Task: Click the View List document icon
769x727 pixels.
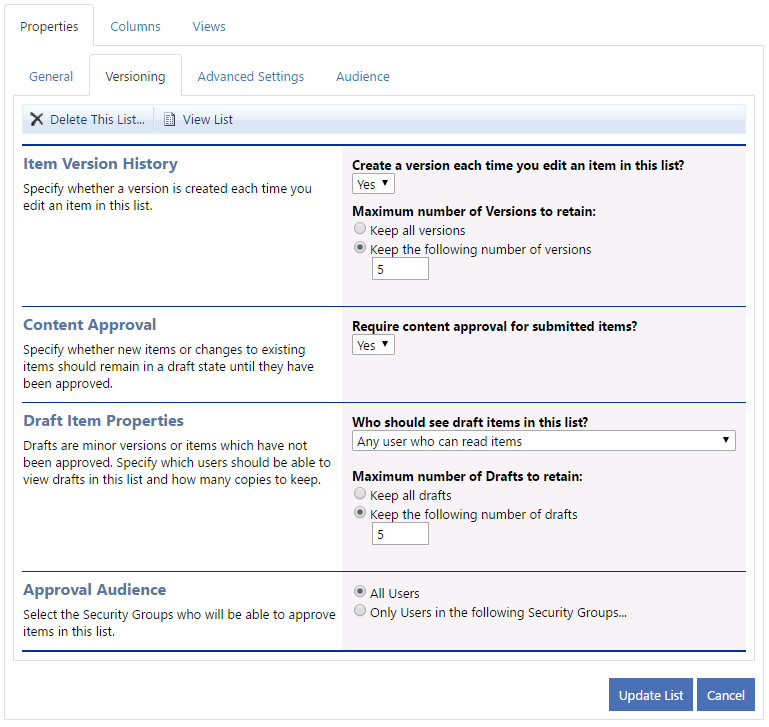Action: coord(169,119)
